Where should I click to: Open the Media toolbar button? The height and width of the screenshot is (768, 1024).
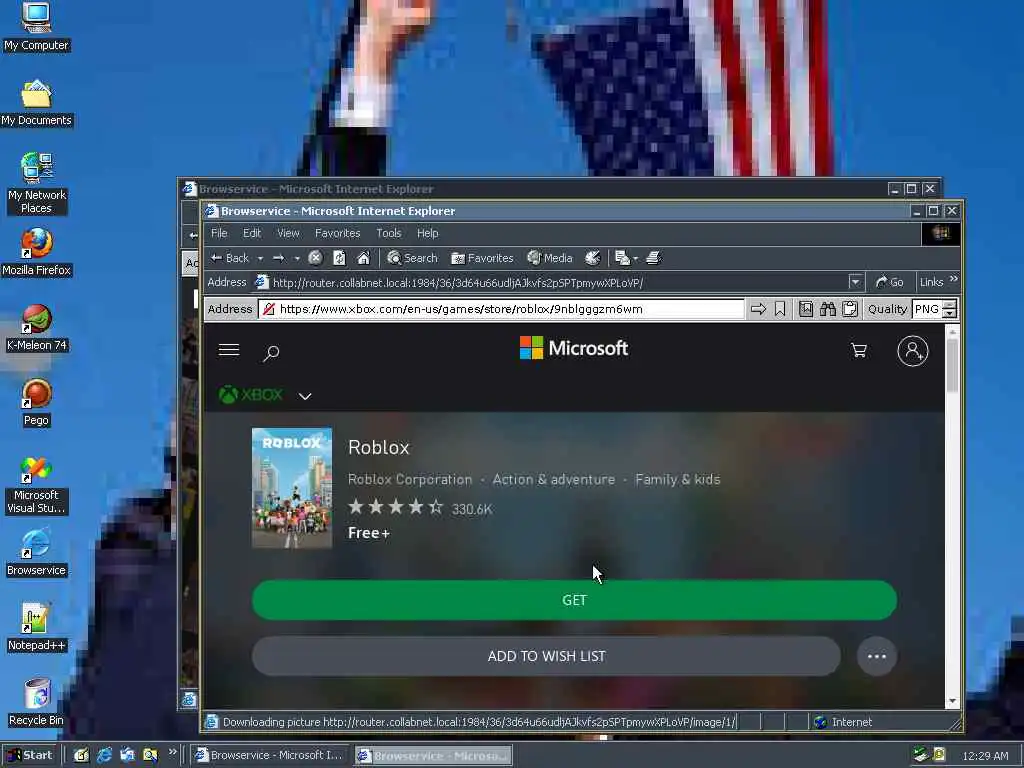pyautogui.click(x=550, y=258)
